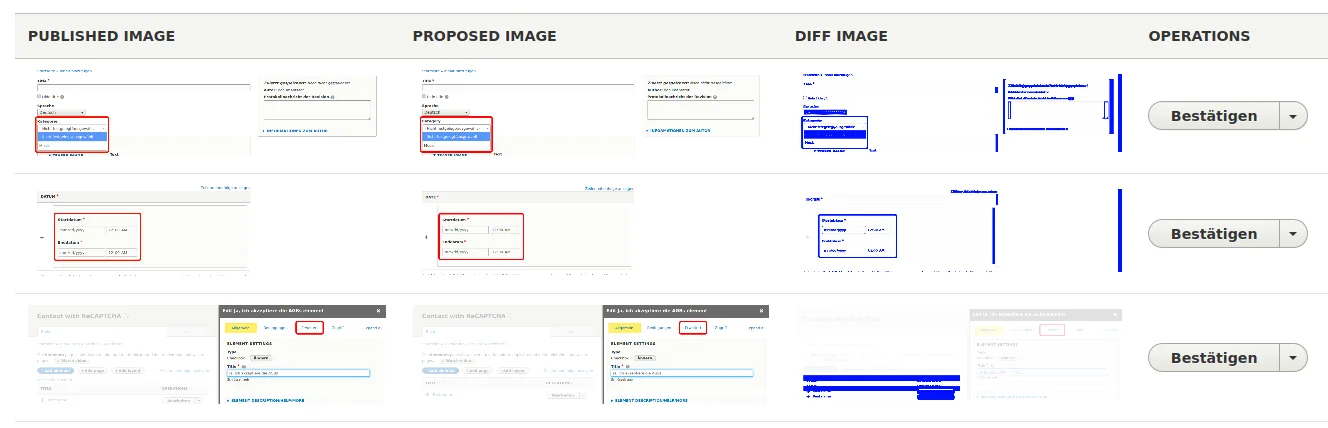View the third row's diff image
The width and height of the screenshot is (1328, 428).
[962, 355]
